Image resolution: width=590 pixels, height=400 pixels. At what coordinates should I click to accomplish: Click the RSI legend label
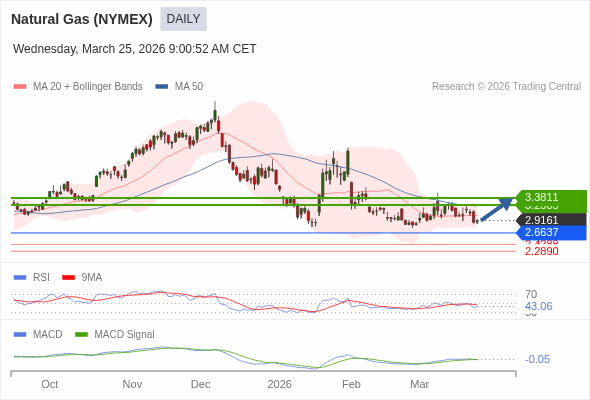[x=41, y=278]
